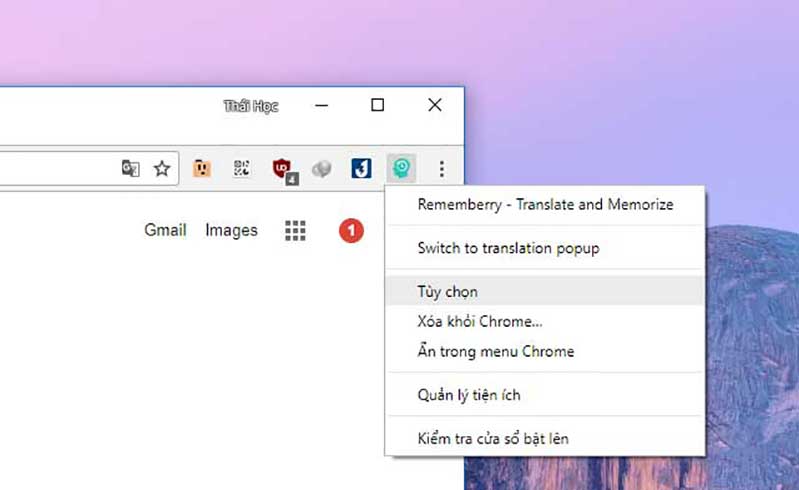Minimize the Chrome window
This screenshot has width=799, height=490.
[322, 105]
